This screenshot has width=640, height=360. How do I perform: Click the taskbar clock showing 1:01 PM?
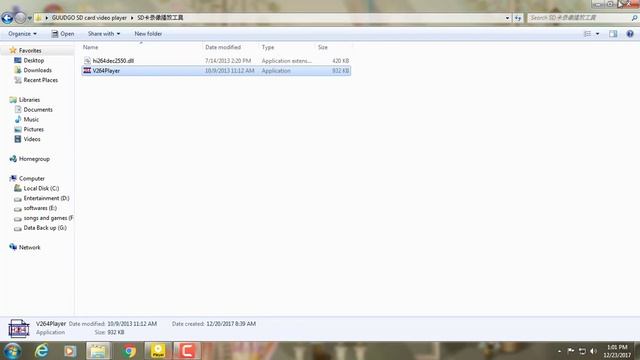(617, 351)
